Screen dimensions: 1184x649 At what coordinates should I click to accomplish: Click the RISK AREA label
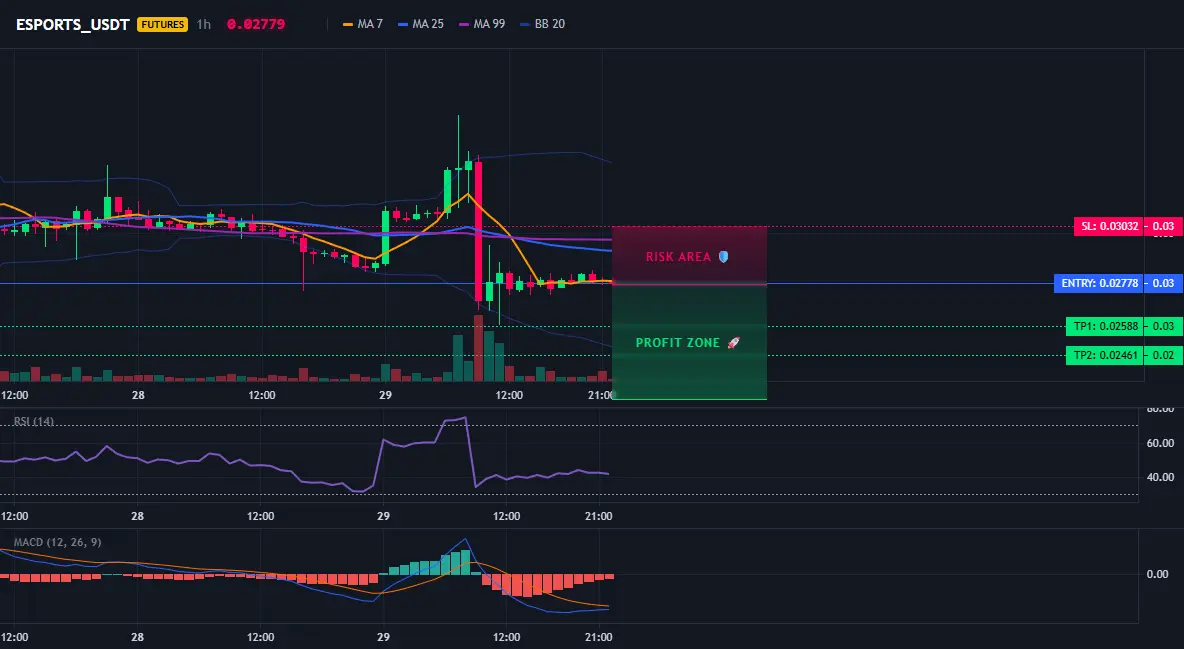(x=678, y=257)
